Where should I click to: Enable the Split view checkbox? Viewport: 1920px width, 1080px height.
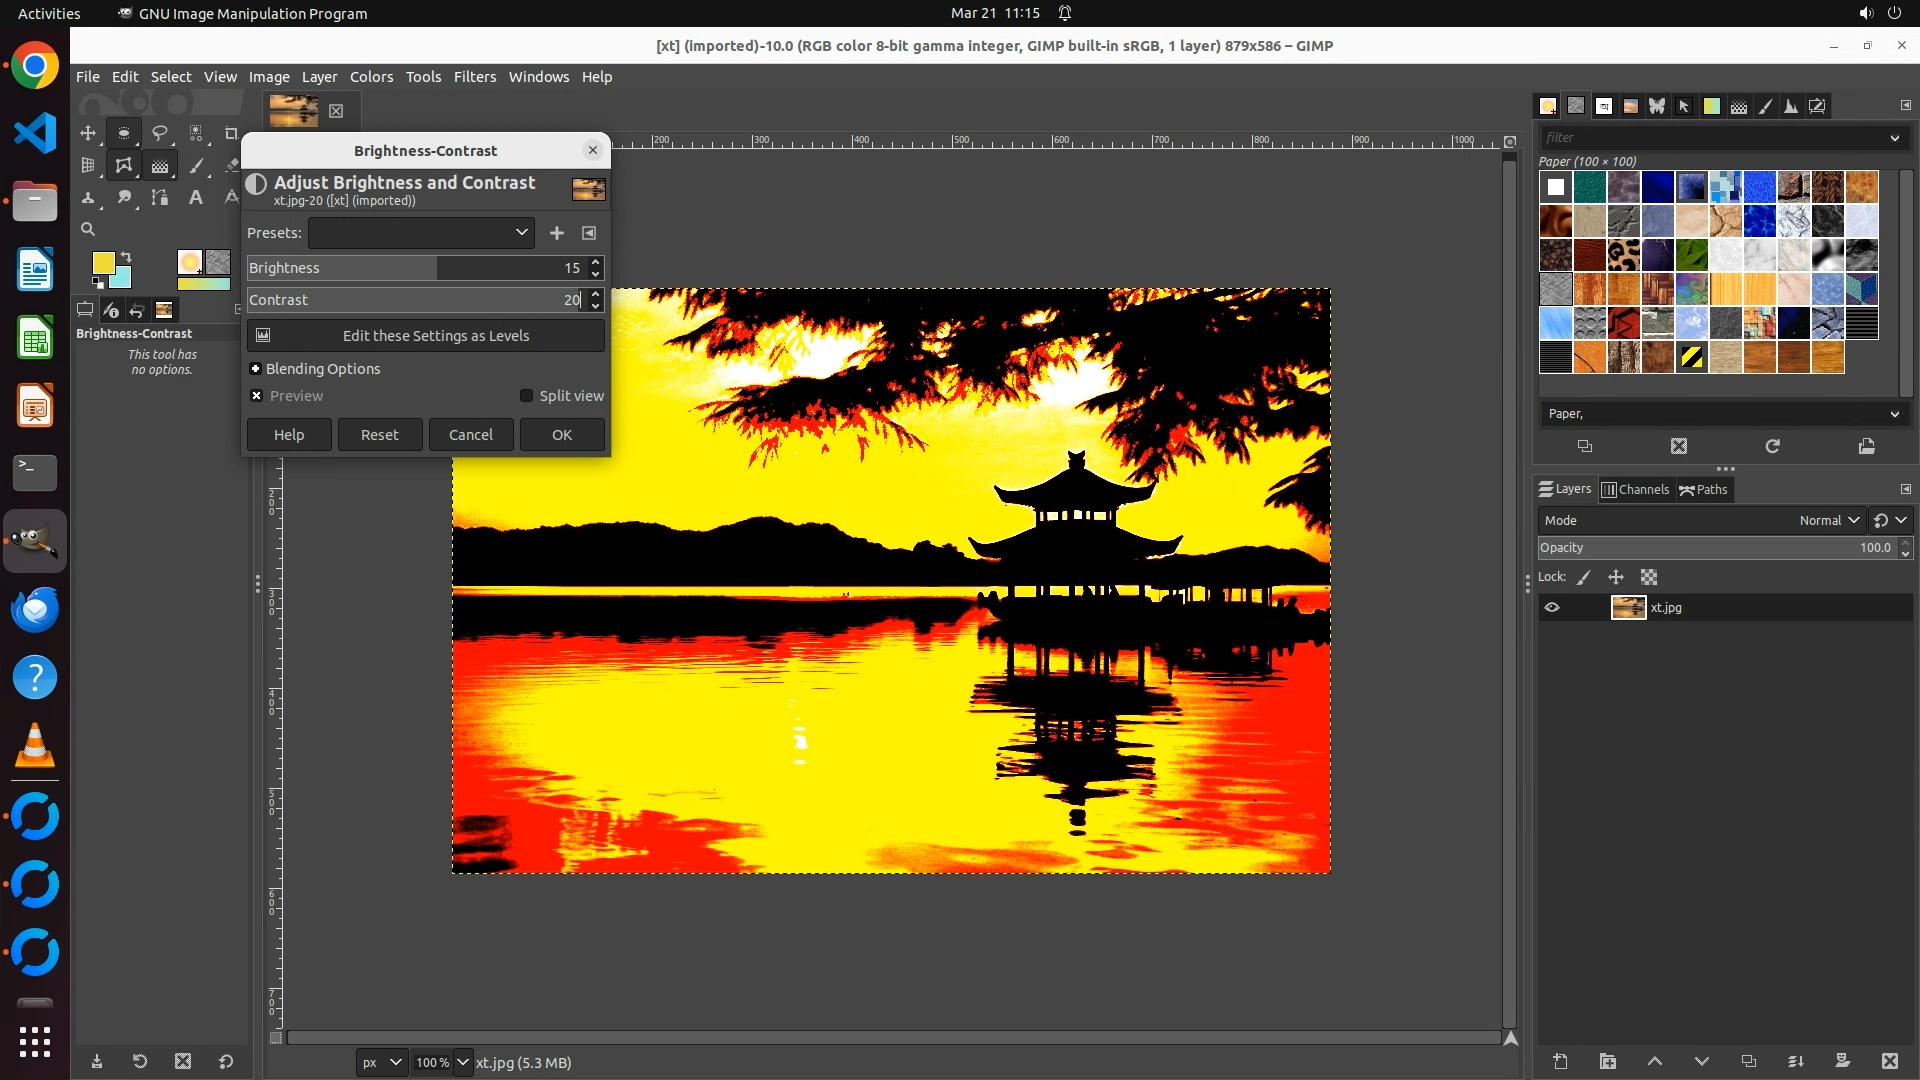[527, 396]
